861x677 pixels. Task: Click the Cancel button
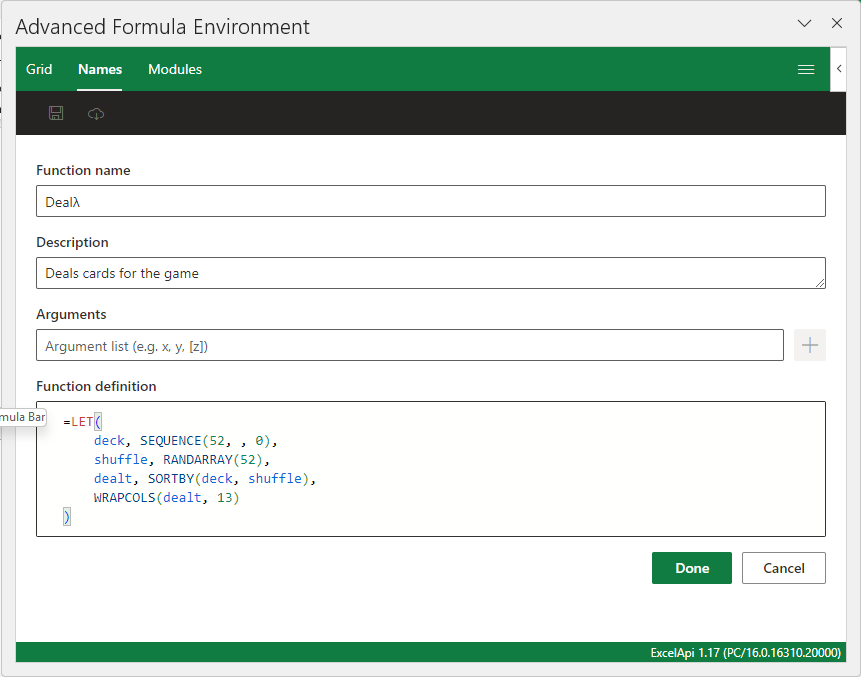783,568
